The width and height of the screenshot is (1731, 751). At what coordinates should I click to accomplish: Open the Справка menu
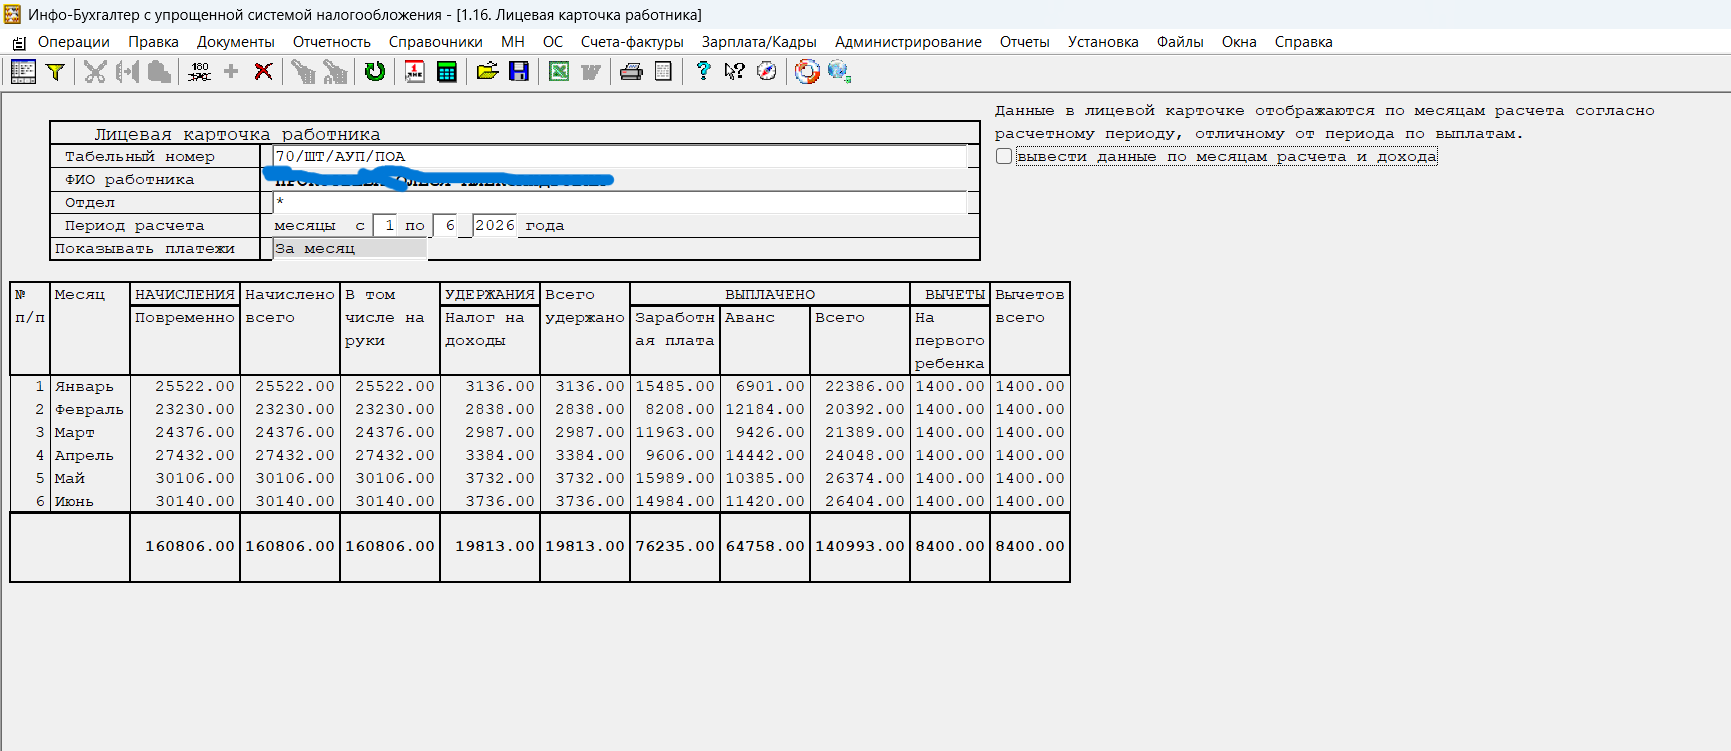point(1303,42)
